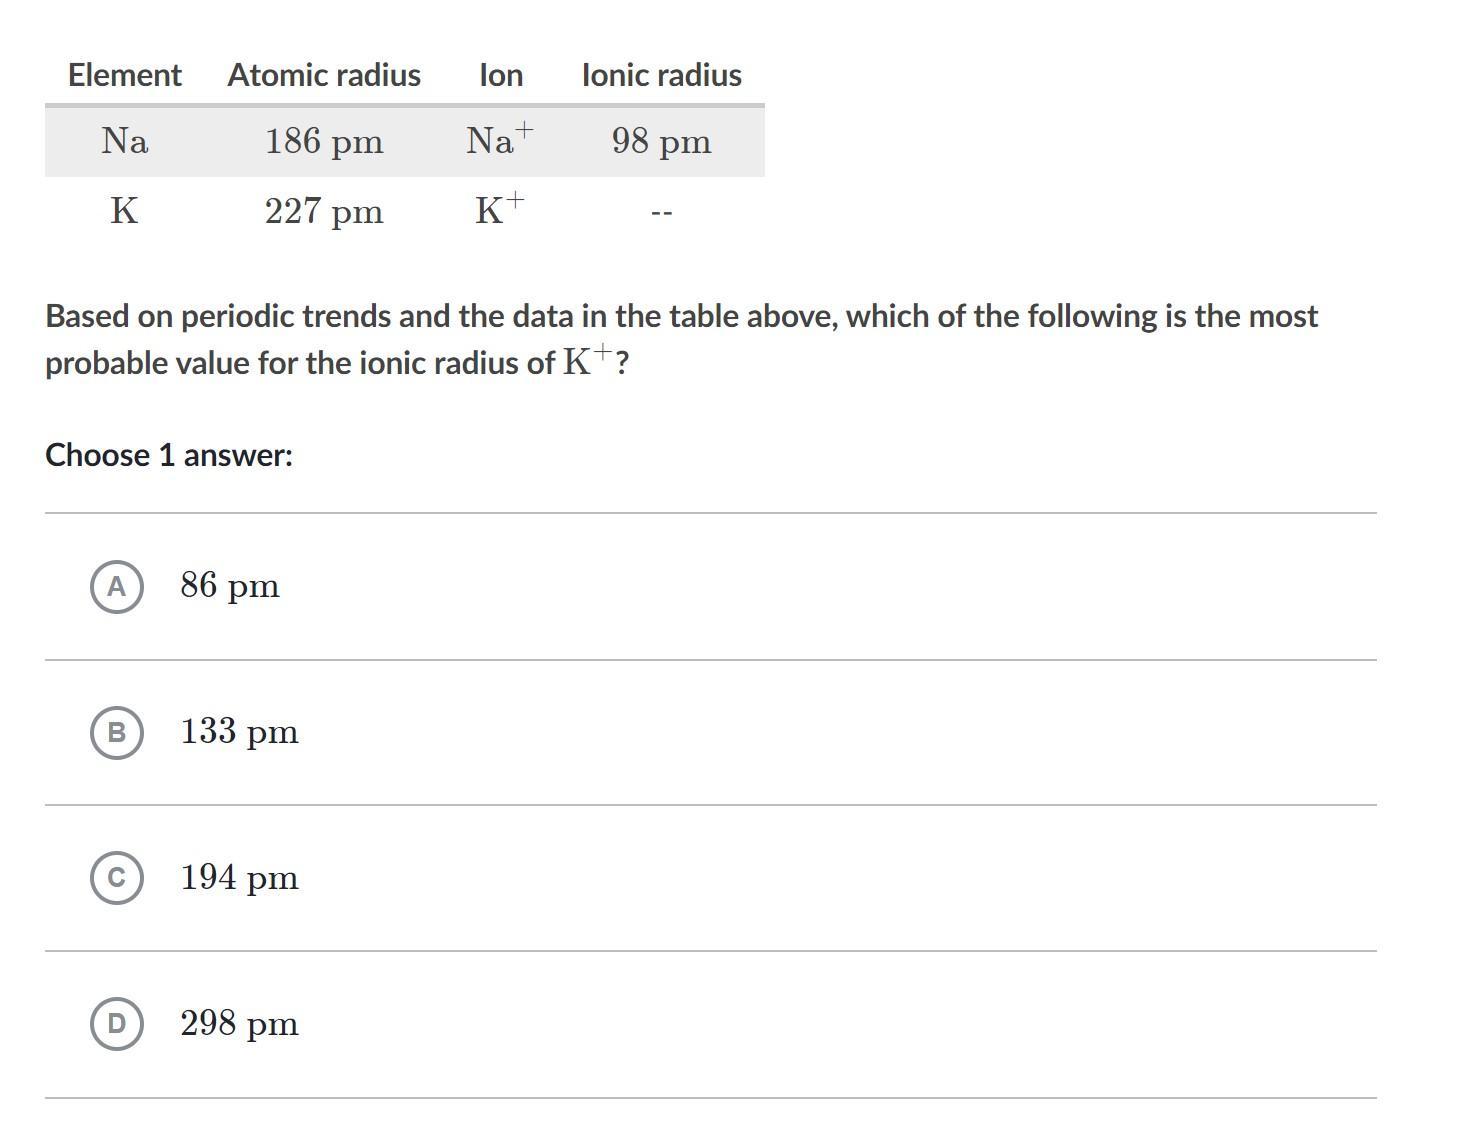Click the Na+ ion table cell
This screenshot has width=1480, height=1145.
pos(501,139)
